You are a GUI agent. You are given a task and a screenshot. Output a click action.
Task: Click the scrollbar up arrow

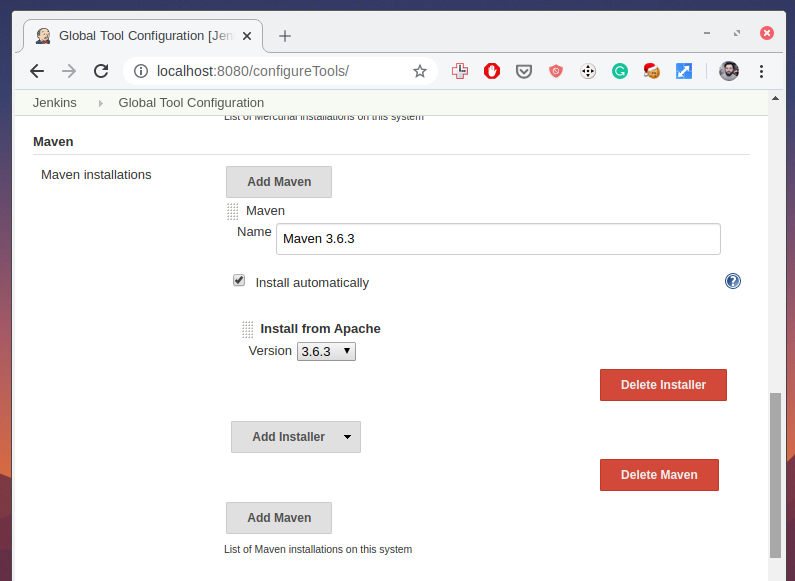[775, 98]
